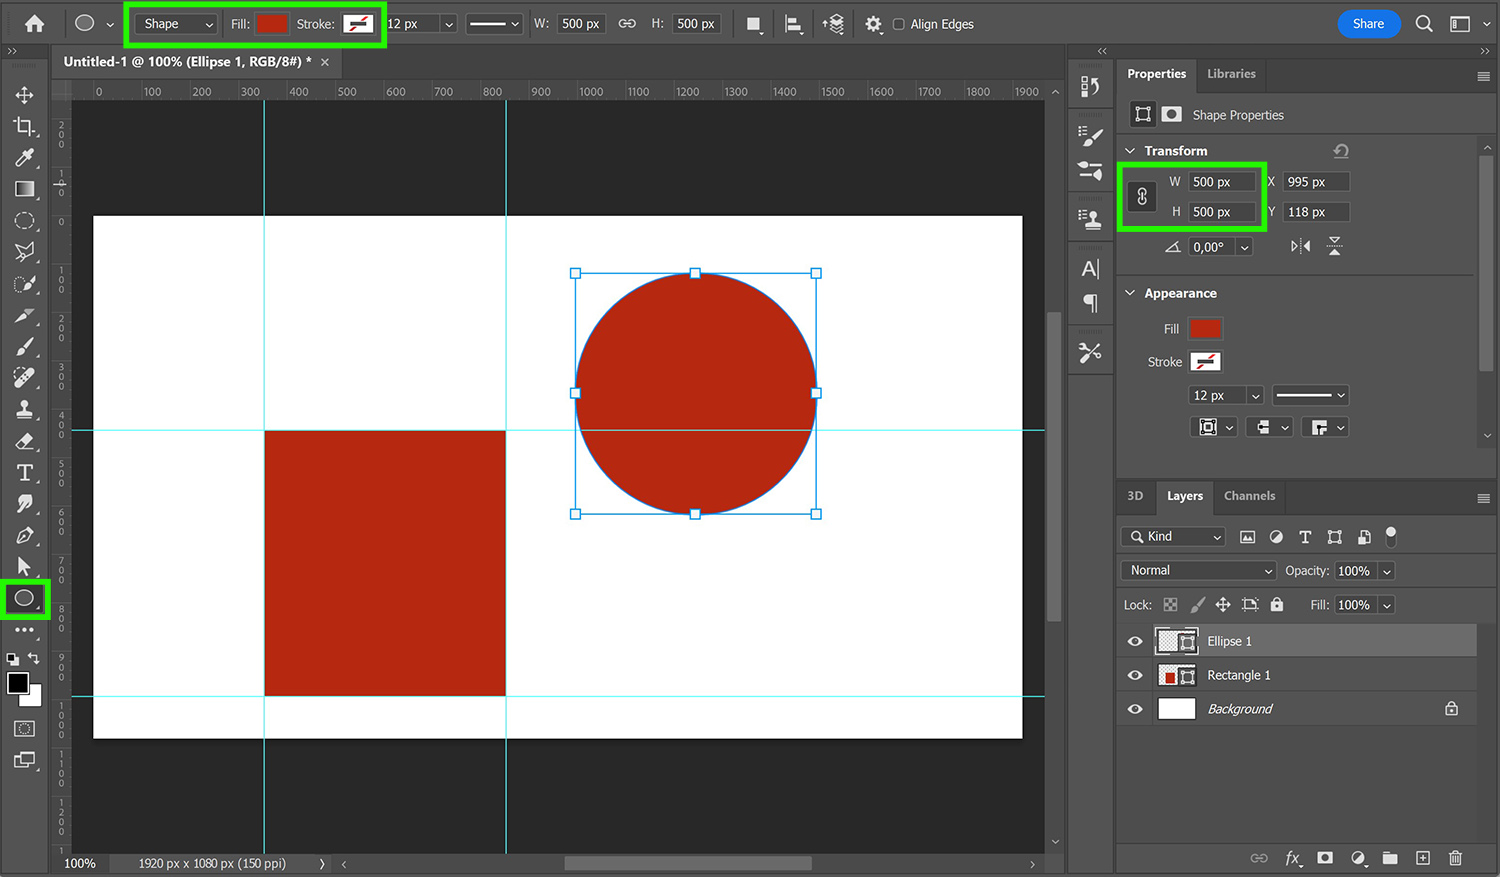Select the Layers tab

[1185, 496]
